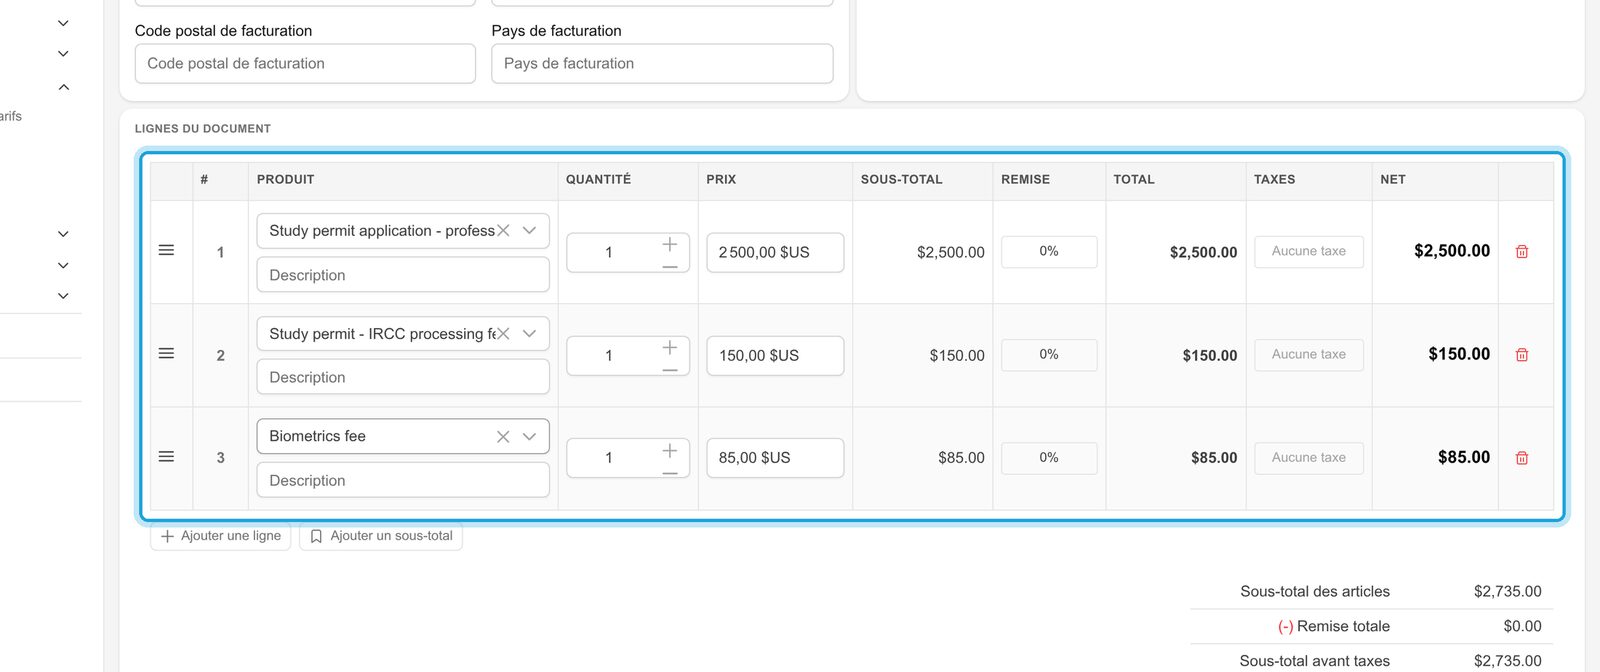Clear the IRCC processing fee product
Screen dimensions: 1600x672
[503, 333]
